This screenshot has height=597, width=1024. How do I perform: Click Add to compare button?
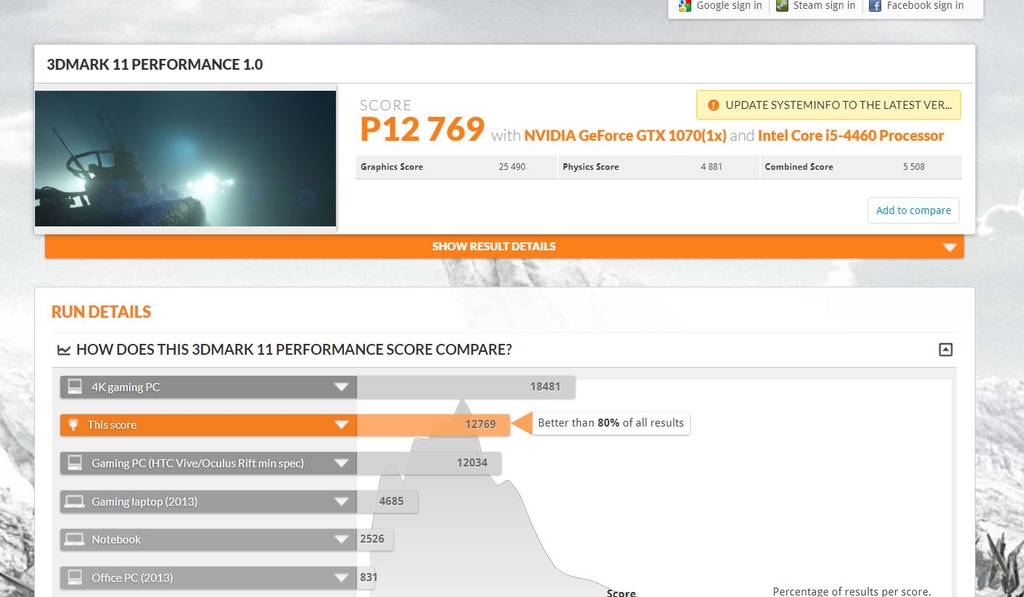click(x=913, y=210)
